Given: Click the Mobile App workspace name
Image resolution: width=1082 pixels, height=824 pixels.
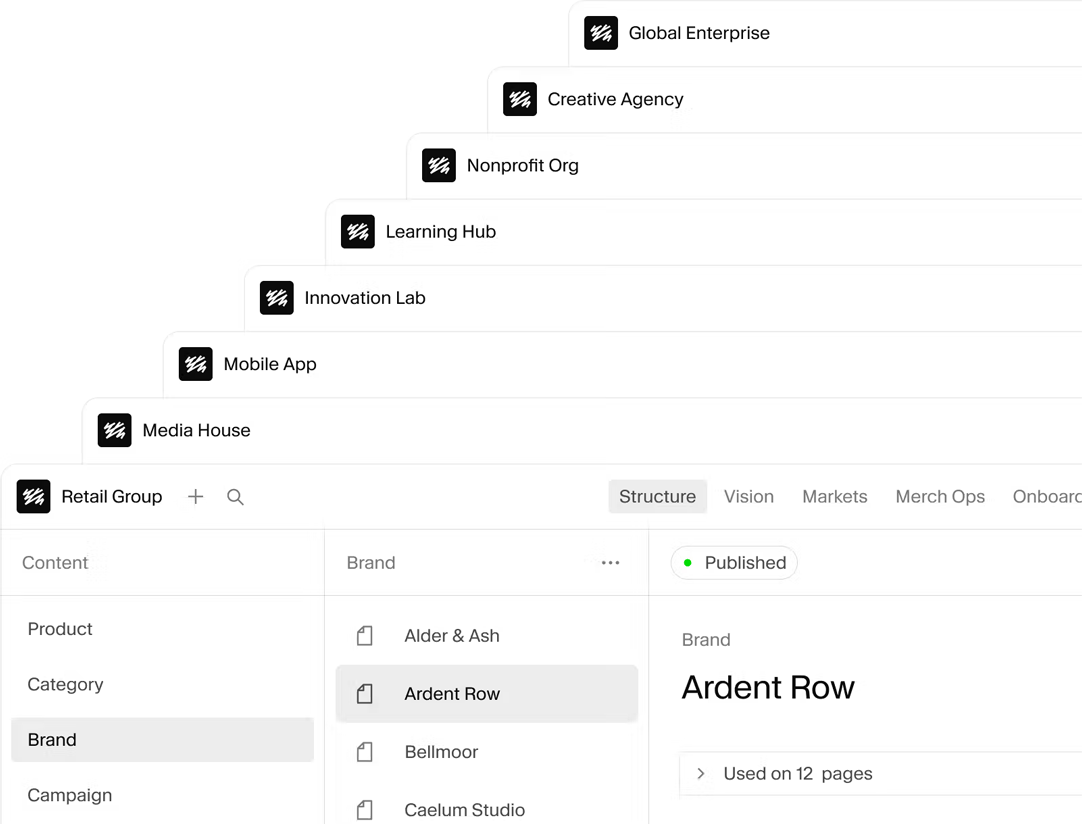Looking at the screenshot, I should [x=270, y=364].
